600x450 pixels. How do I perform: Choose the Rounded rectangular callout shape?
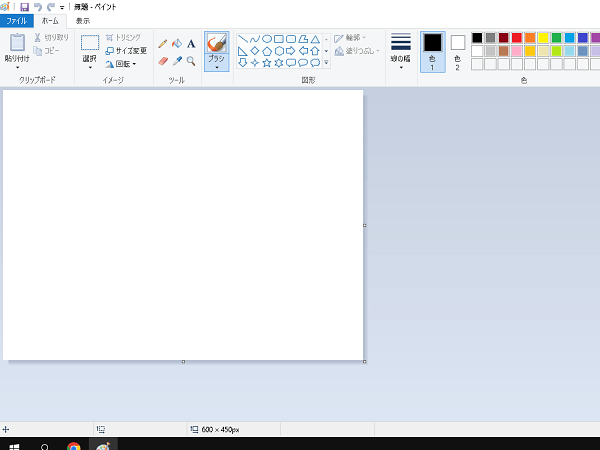[291, 63]
